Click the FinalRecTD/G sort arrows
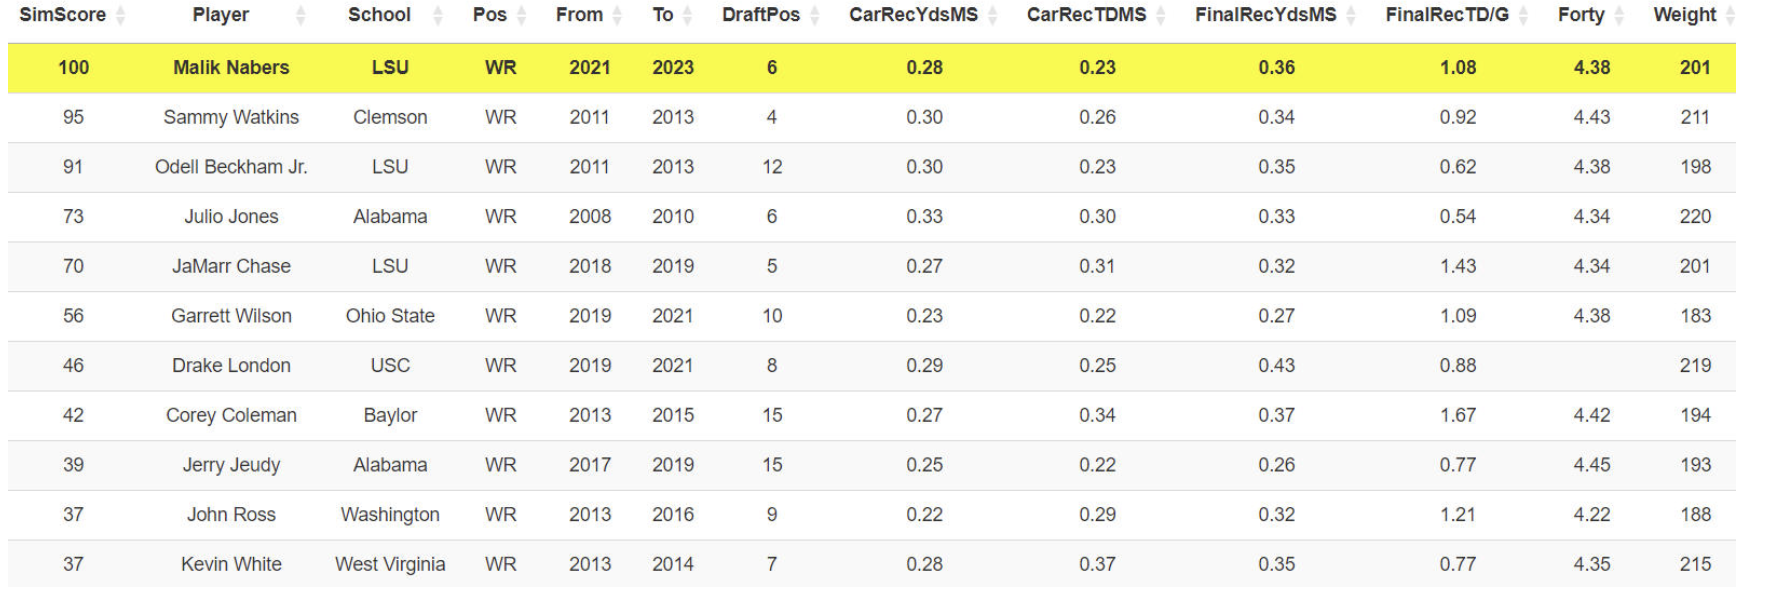The image size is (1768, 596). pos(1523,15)
